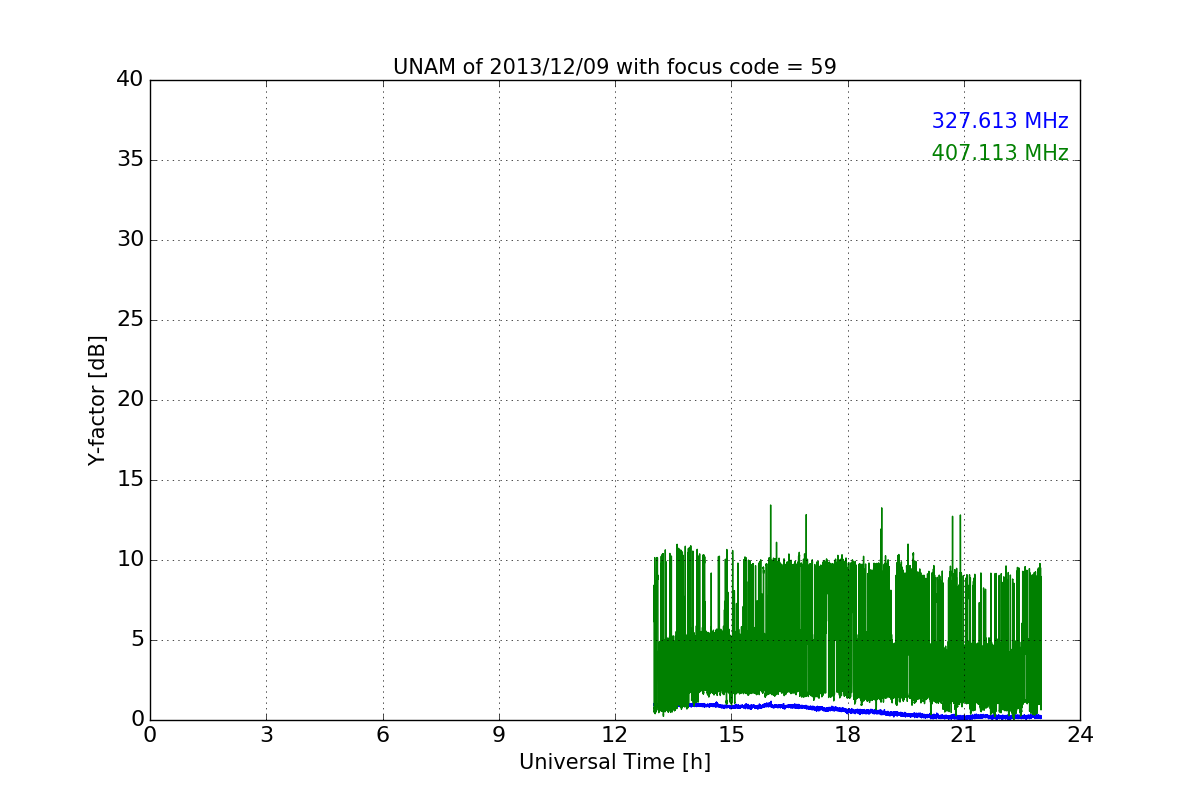Click y-axis tick label '20'

[130, 400]
